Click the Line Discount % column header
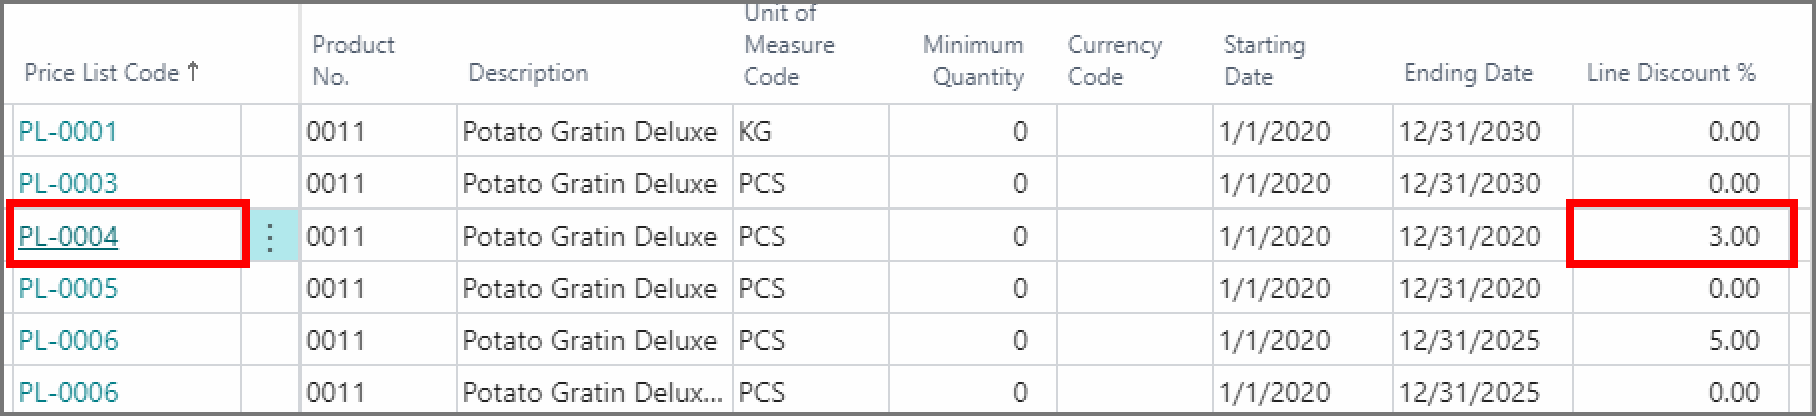The width and height of the screenshot is (1816, 416). [x=1670, y=73]
